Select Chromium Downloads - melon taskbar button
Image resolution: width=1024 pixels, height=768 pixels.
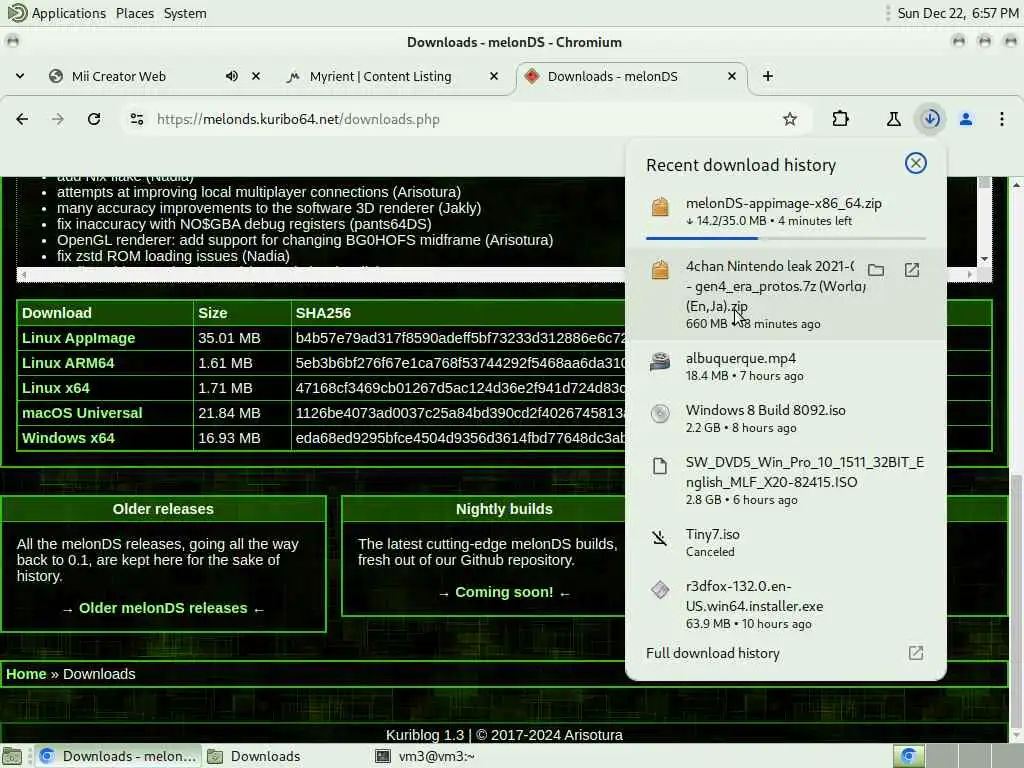118,756
